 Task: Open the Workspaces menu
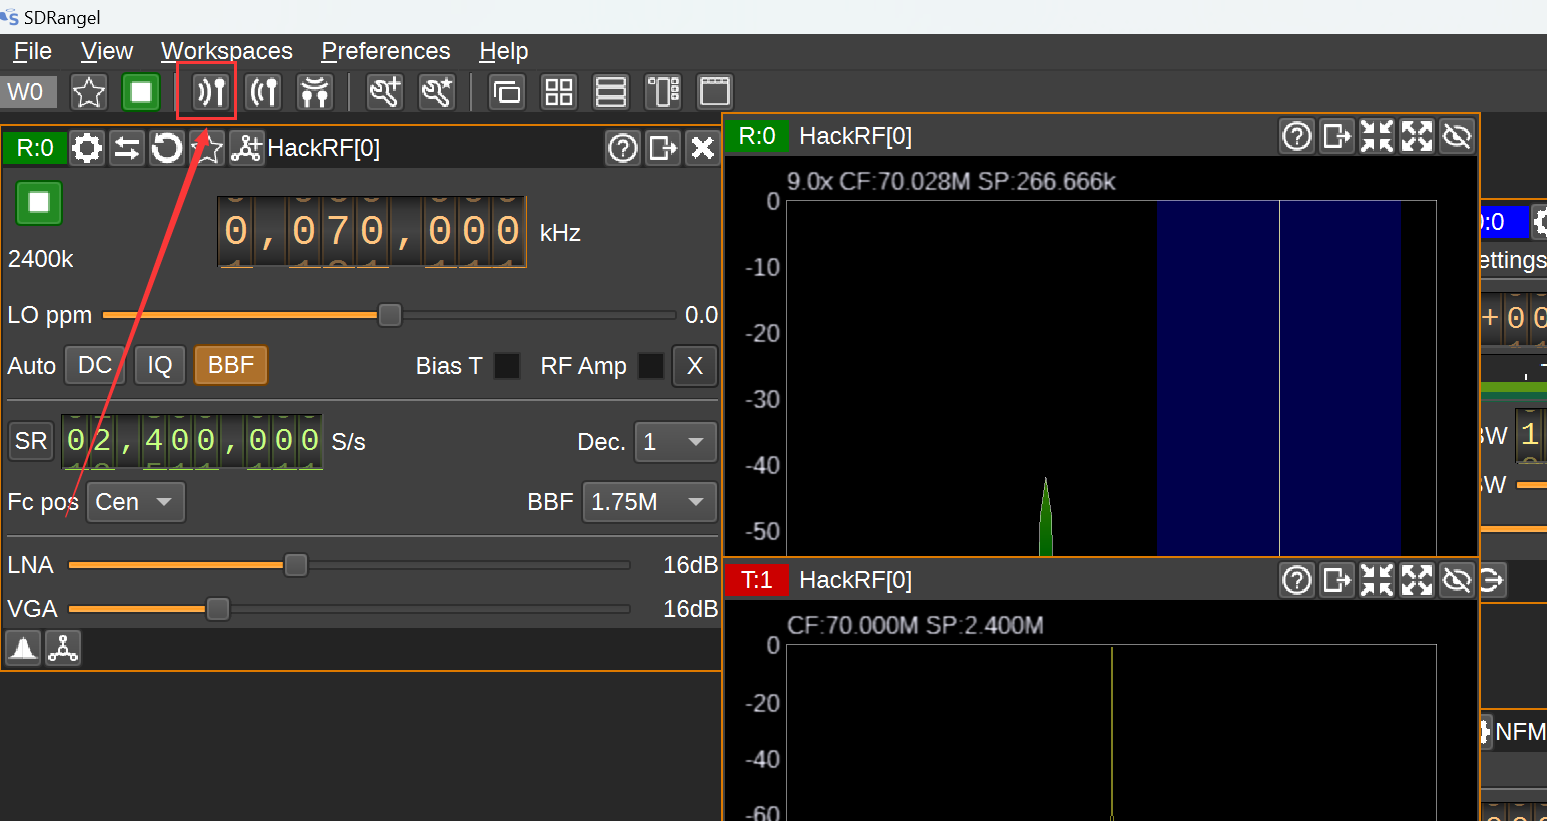[x=226, y=51]
